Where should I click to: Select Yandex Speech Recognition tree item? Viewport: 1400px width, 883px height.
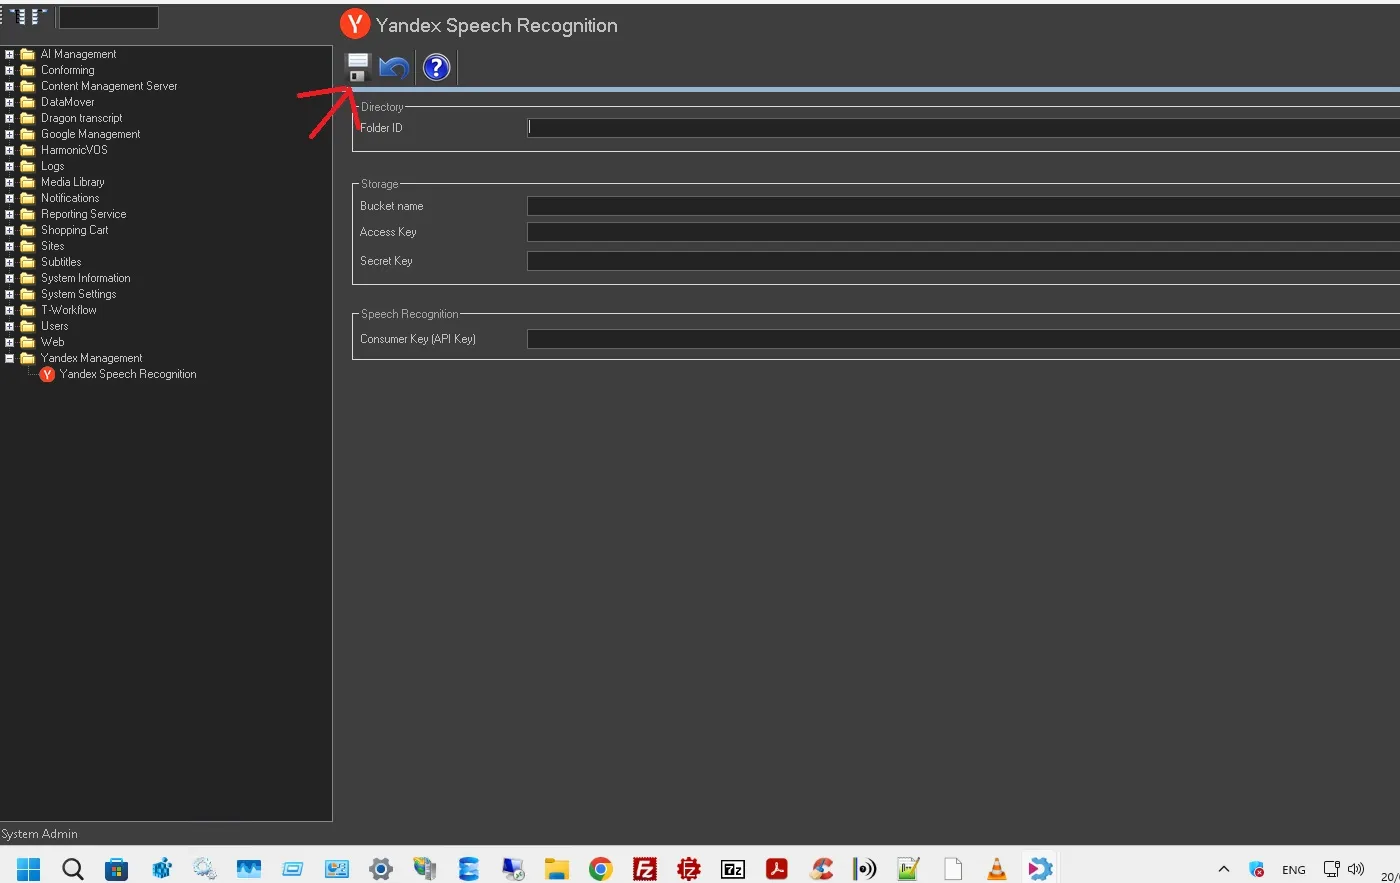127,374
